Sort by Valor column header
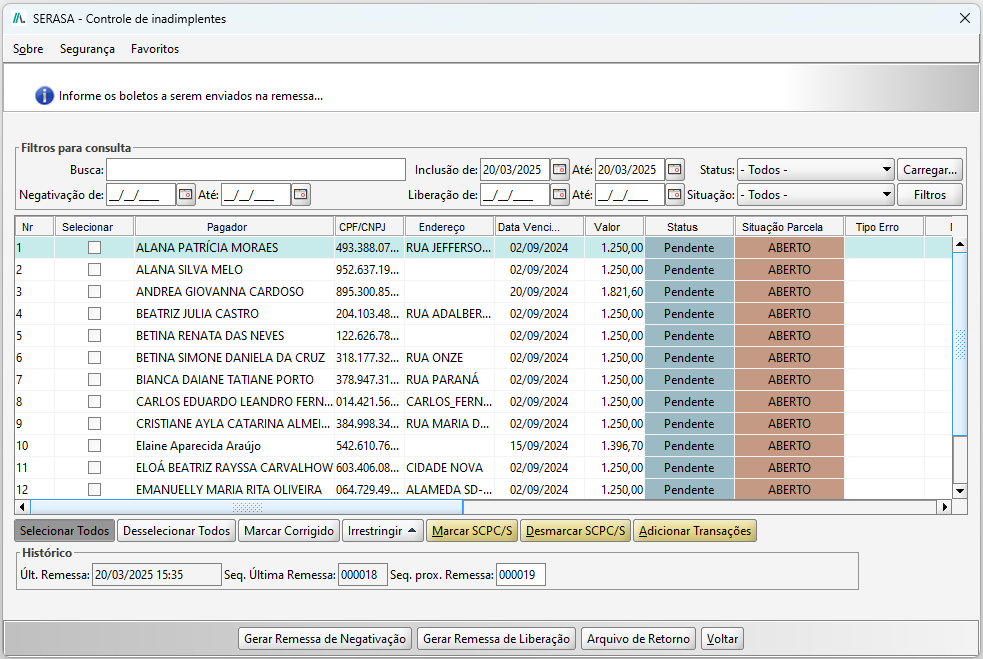983x659 pixels. point(614,227)
